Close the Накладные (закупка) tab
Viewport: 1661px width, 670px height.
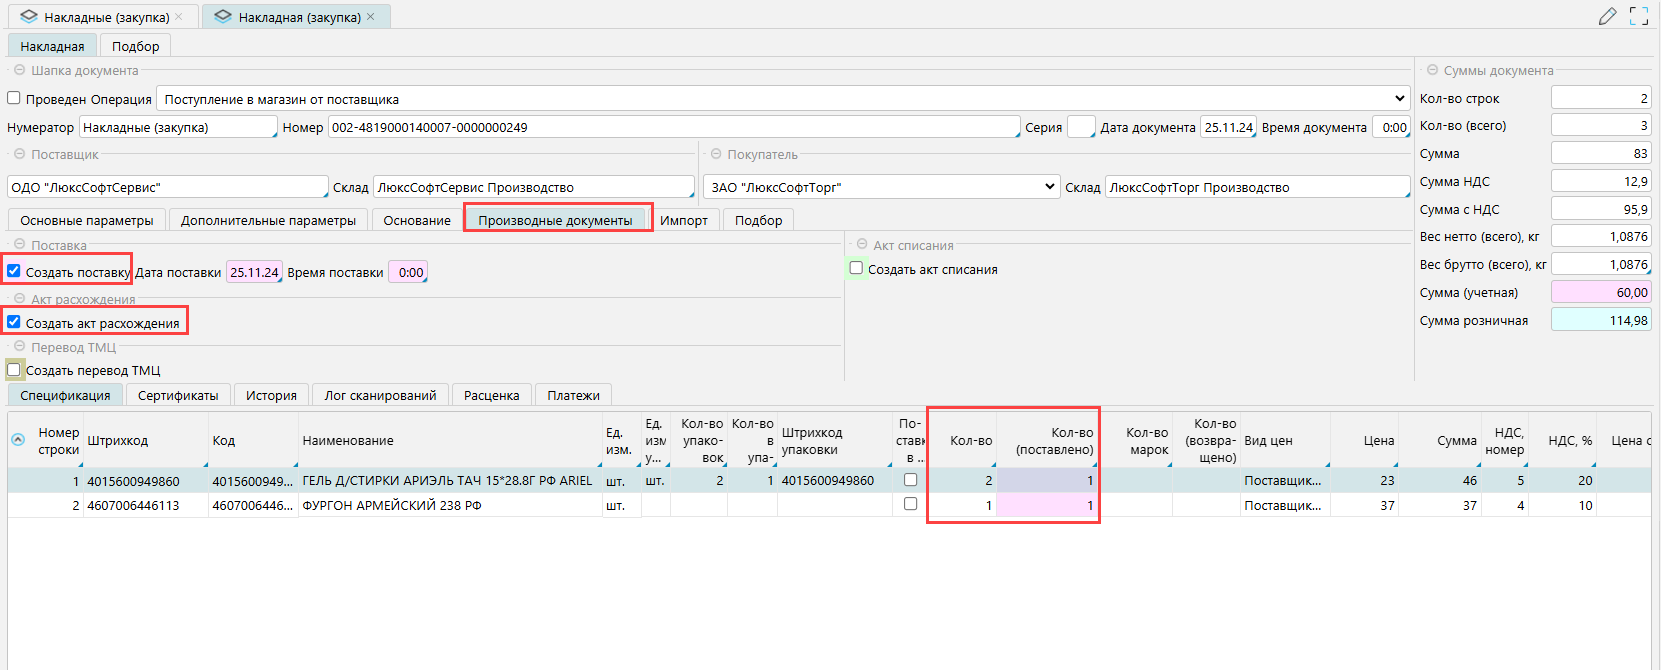(x=179, y=17)
